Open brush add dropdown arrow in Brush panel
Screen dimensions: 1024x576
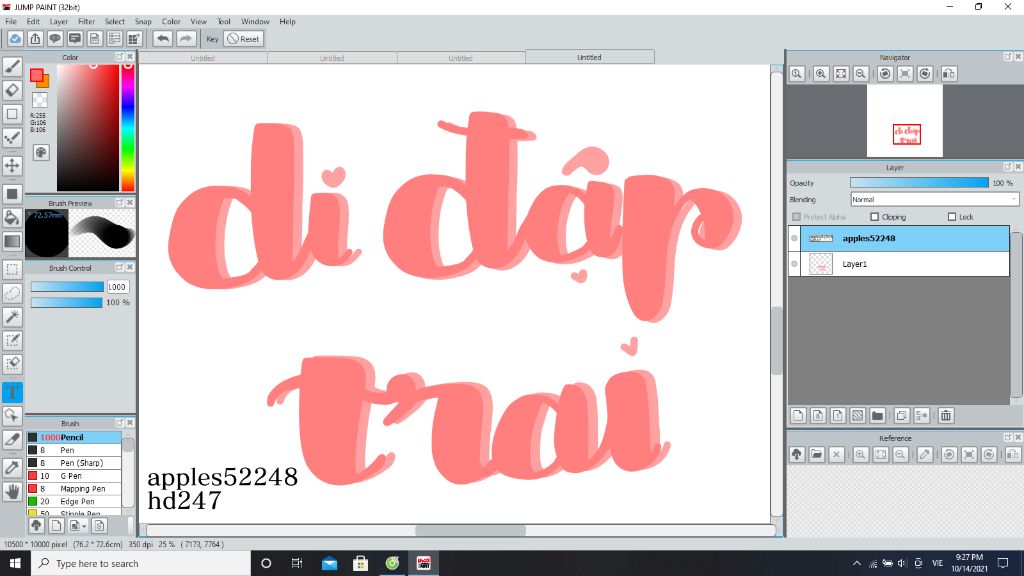click(x=84, y=526)
